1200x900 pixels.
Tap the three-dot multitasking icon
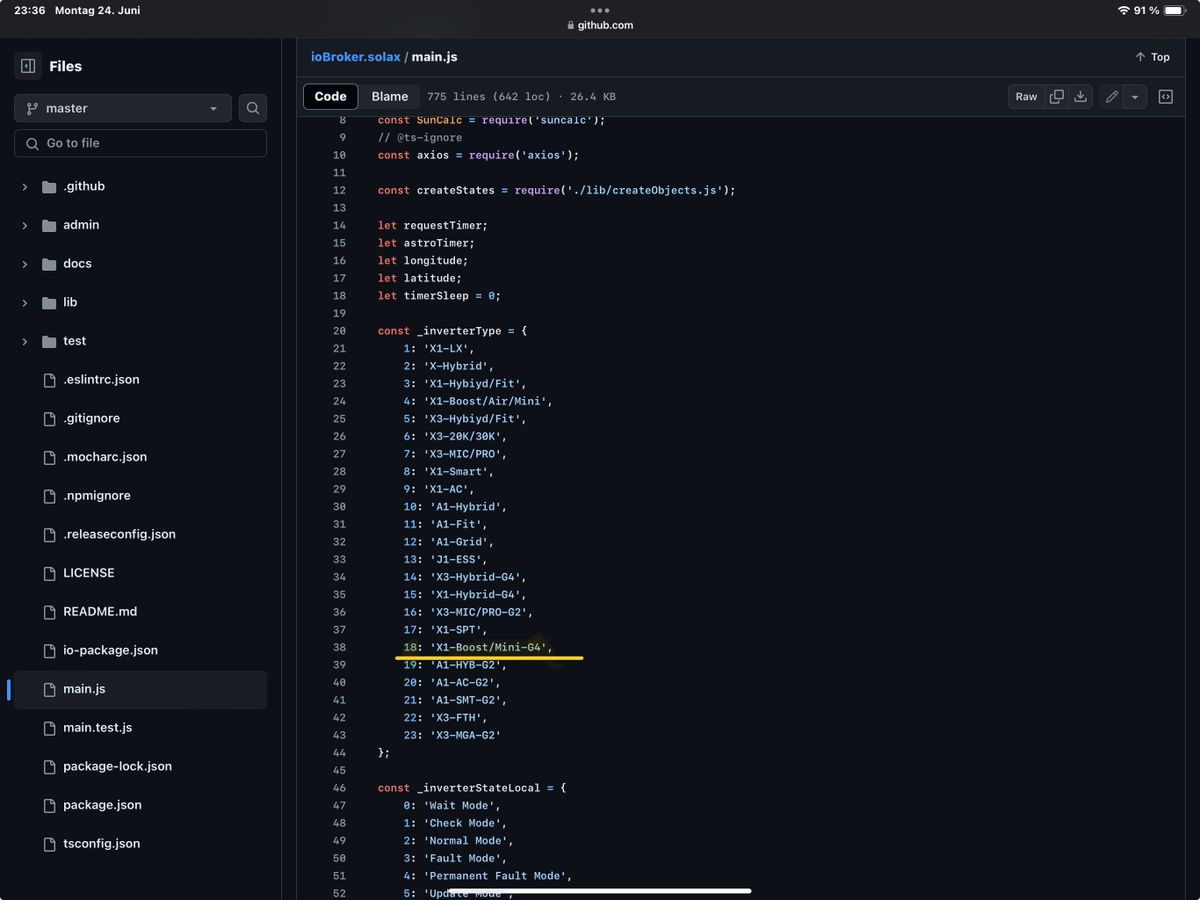600,10
